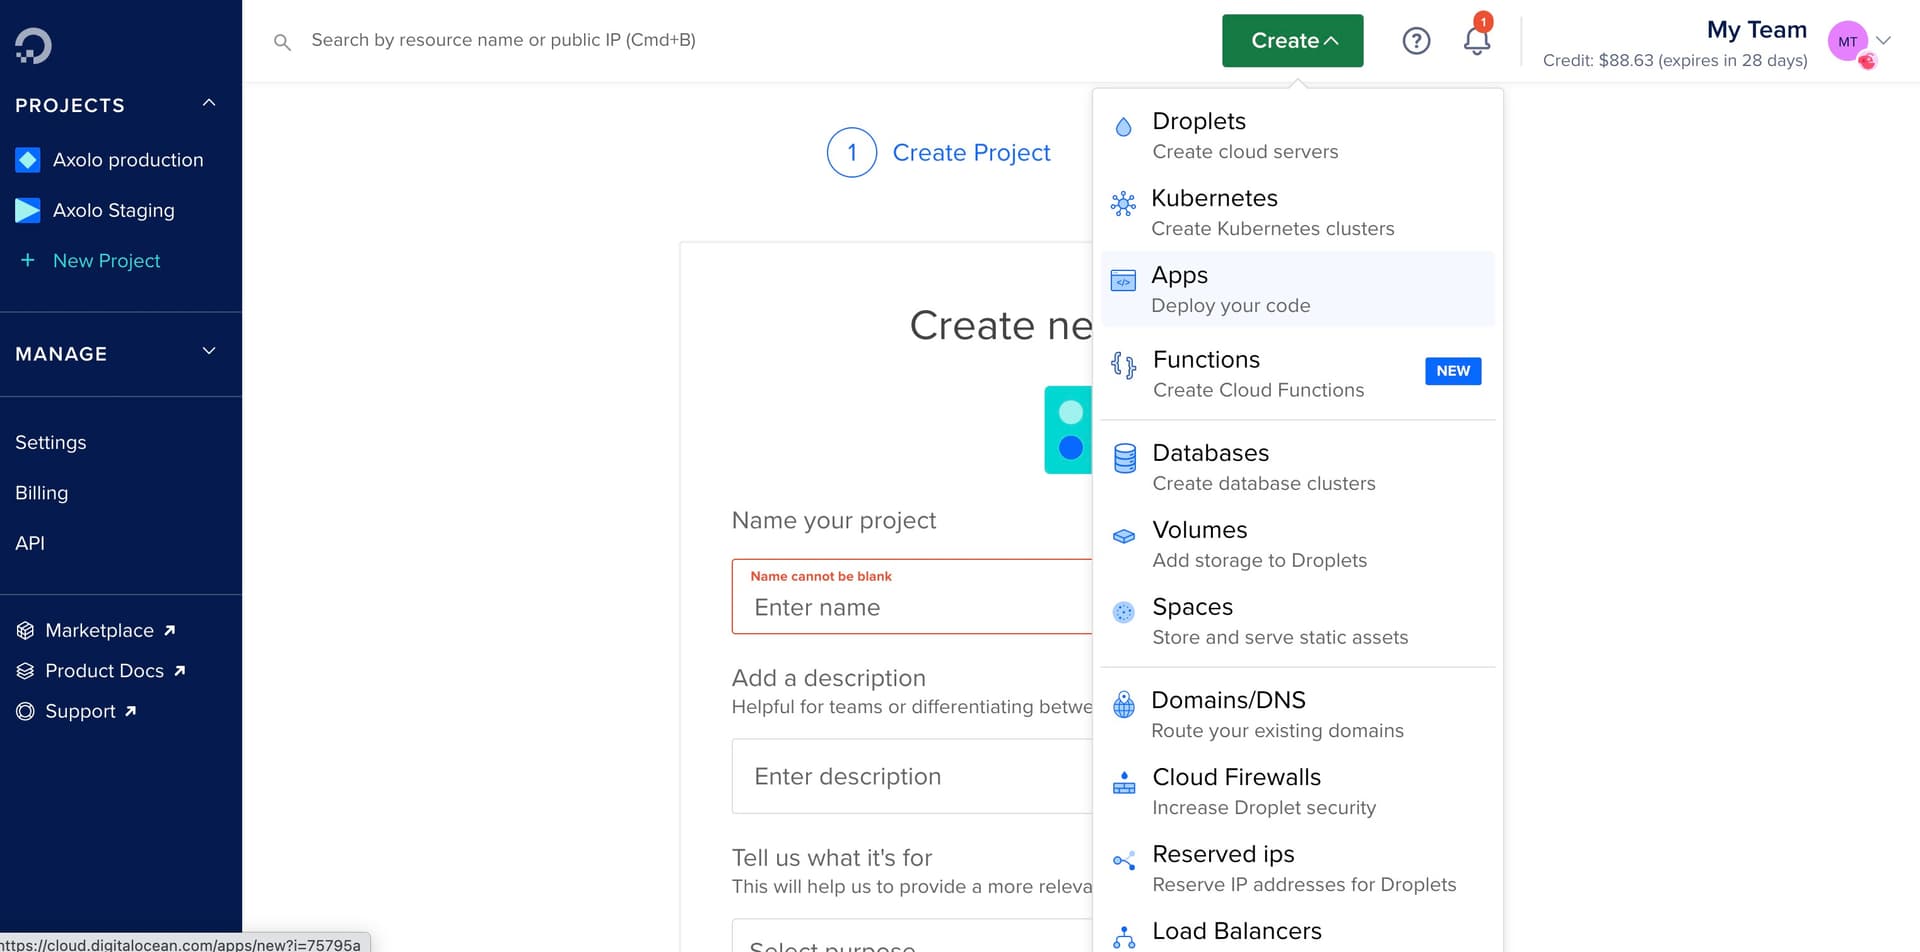1920x952 pixels.
Task: Click the Load Balancers icon
Action: click(x=1124, y=937)
